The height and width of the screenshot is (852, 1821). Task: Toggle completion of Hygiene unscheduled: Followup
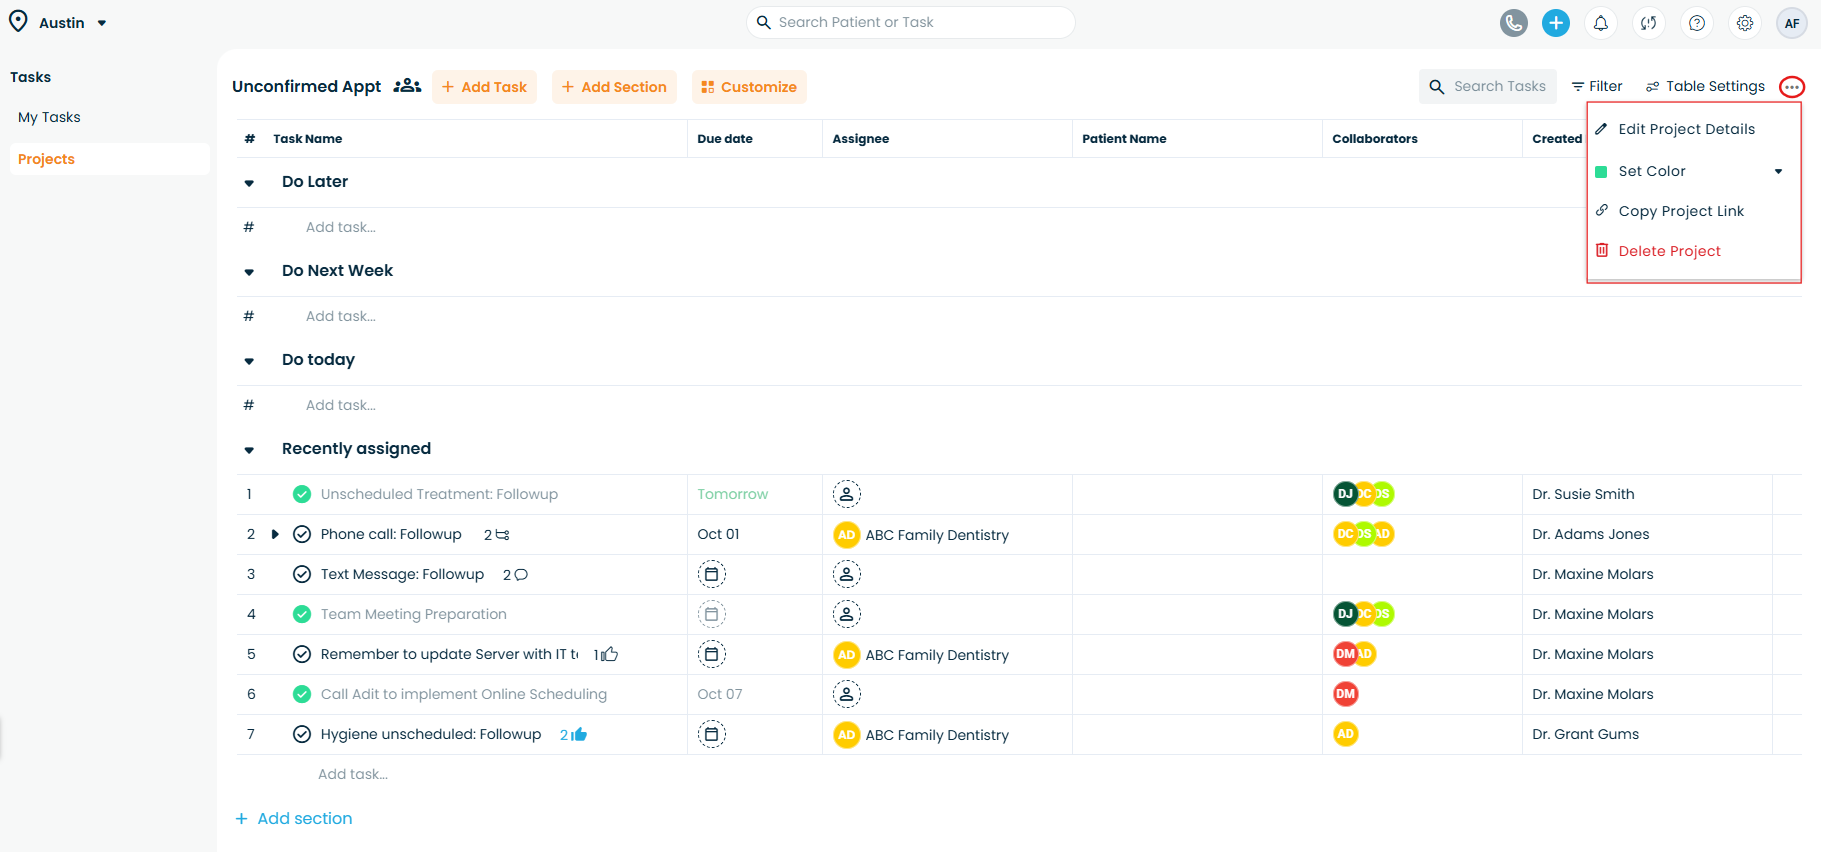pos(302,734)
